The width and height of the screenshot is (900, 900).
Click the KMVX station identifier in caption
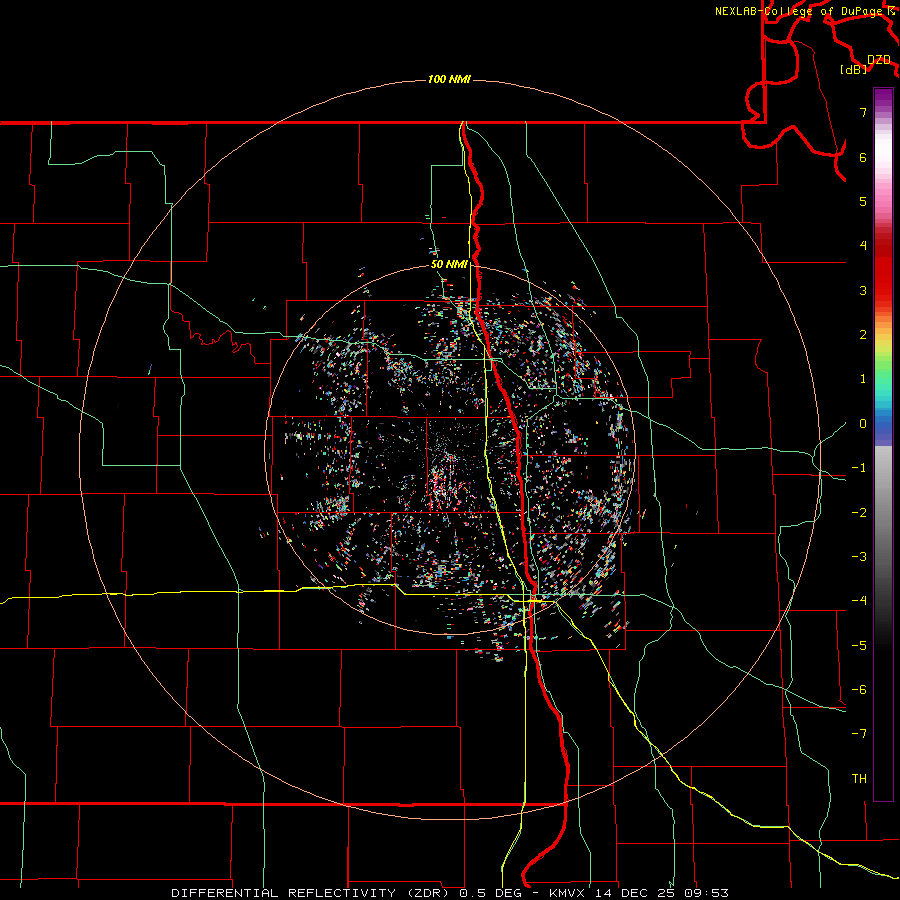(567, 893)
